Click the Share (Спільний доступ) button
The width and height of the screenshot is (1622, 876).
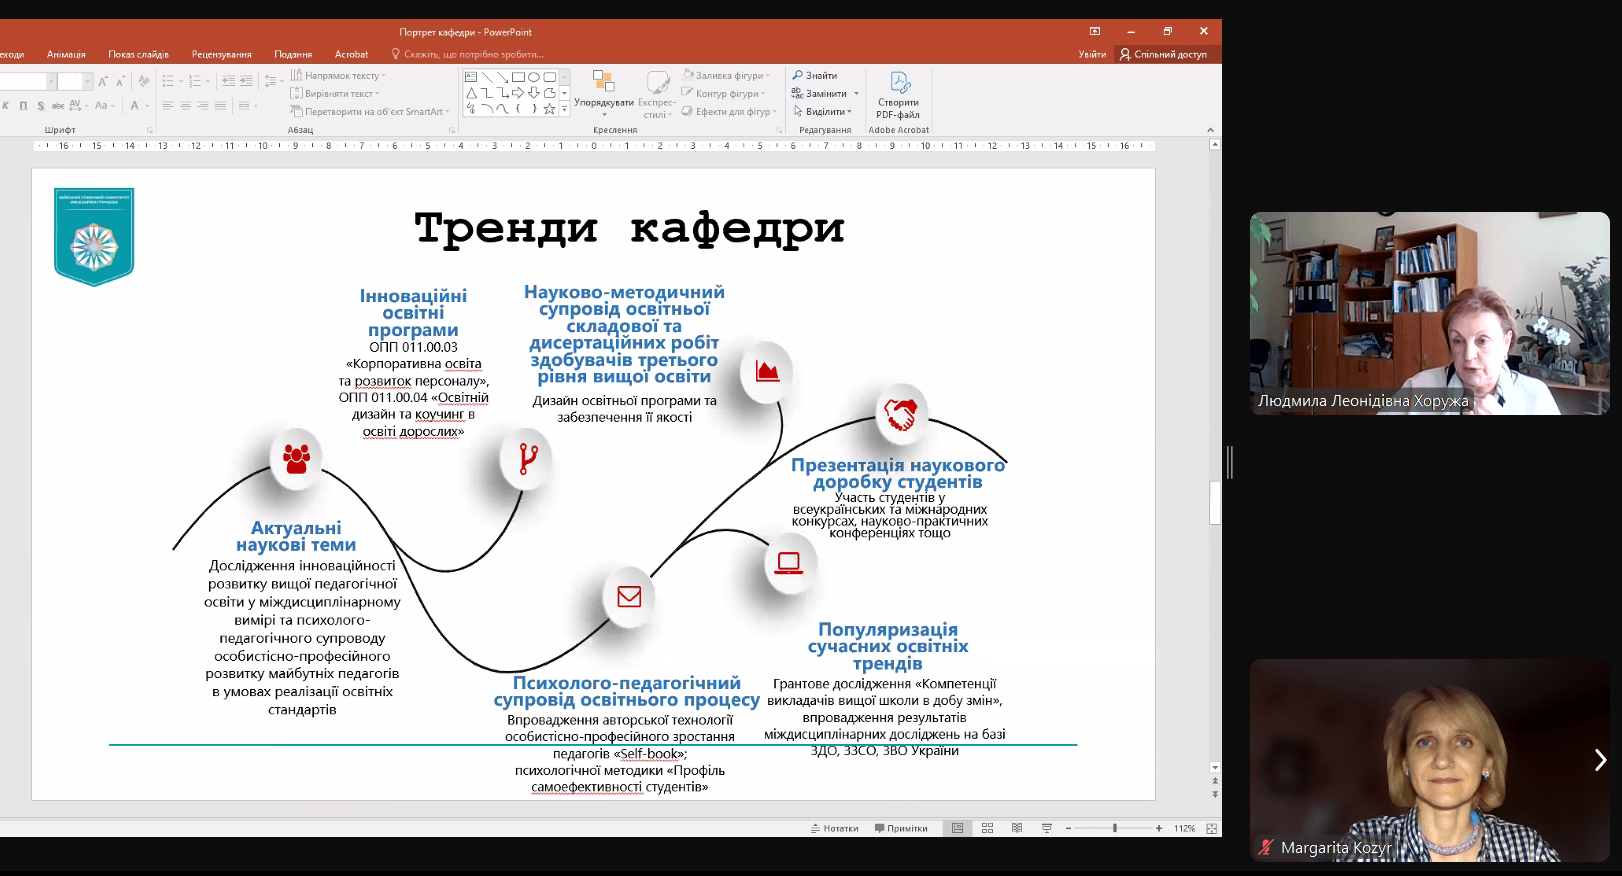1163,54
